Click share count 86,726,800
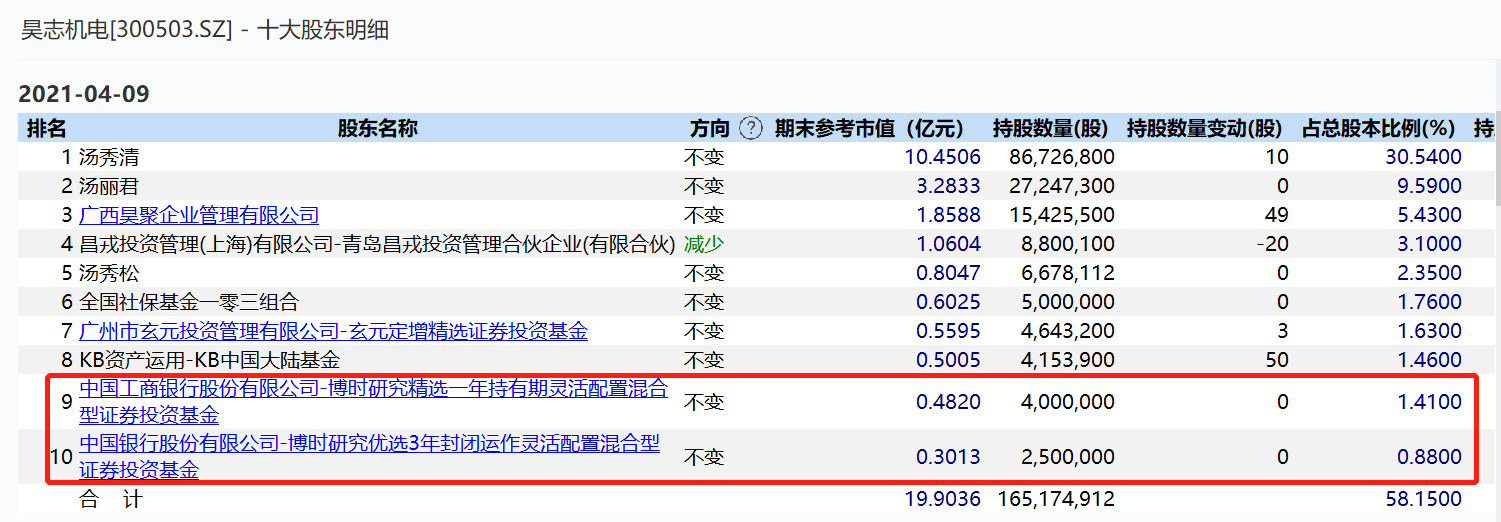Screen dimensions: 1501x522 click(x=1062, y=157)
